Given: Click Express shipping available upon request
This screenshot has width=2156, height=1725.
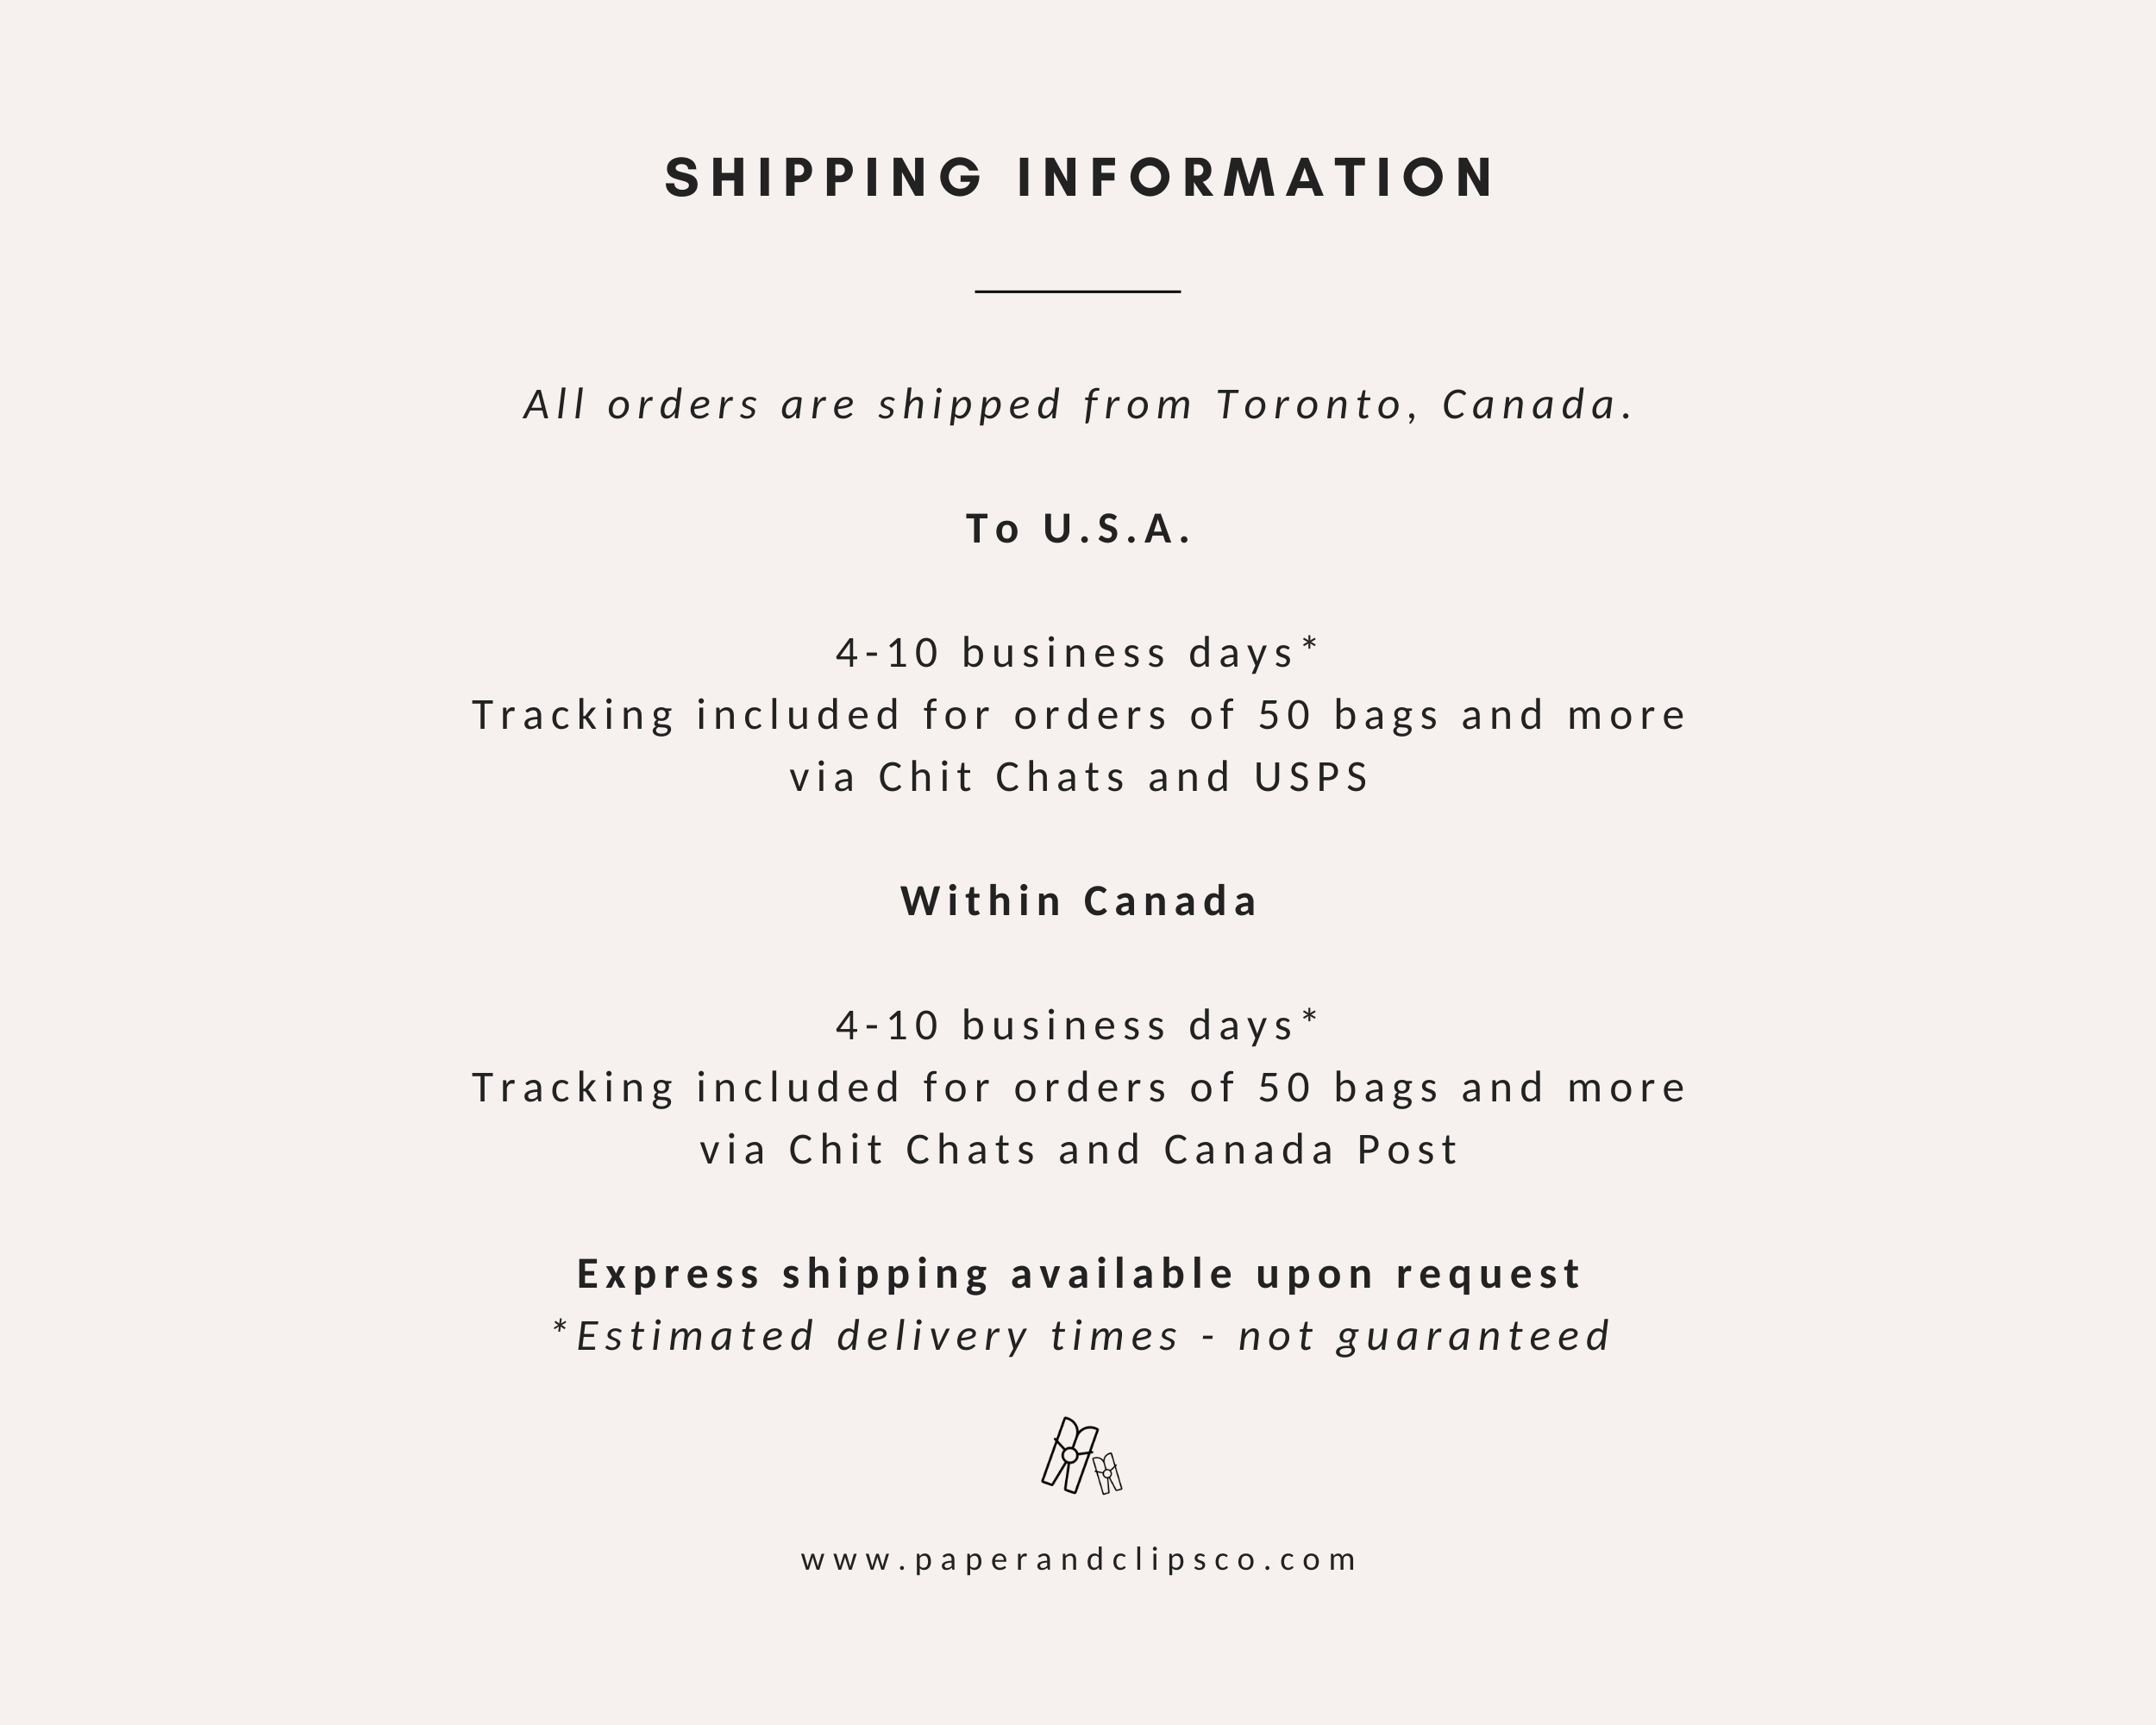Looking at the screenshot, I should point(1079,1274).
